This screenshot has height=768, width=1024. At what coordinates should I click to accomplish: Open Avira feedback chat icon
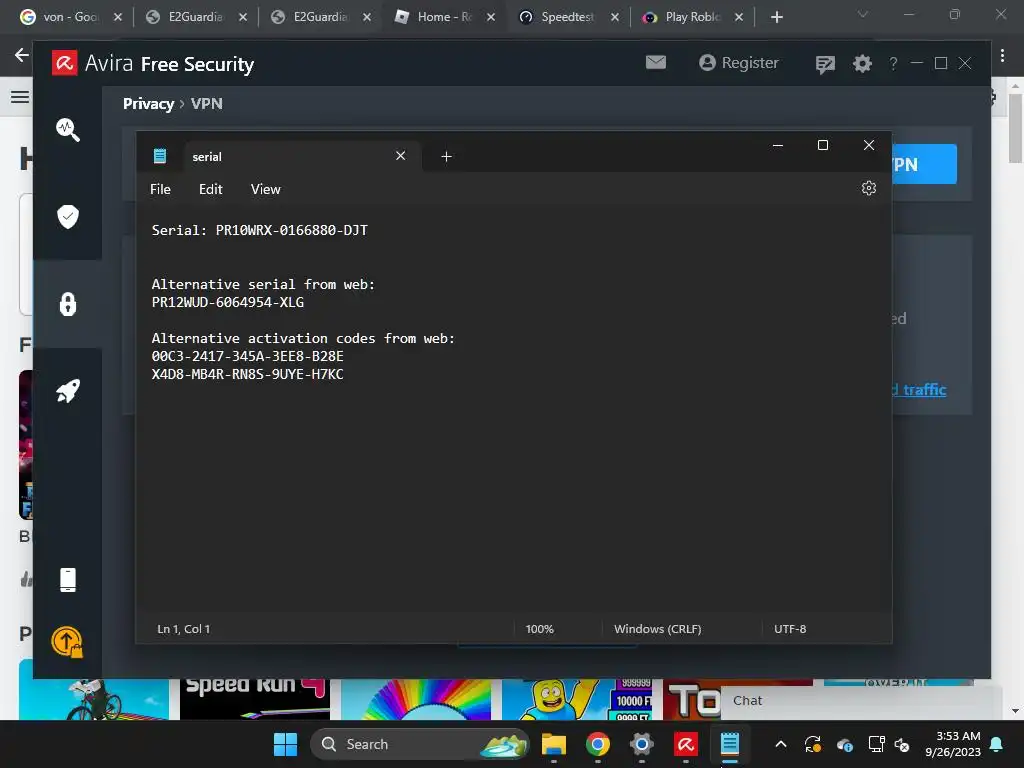coord(825,63)
